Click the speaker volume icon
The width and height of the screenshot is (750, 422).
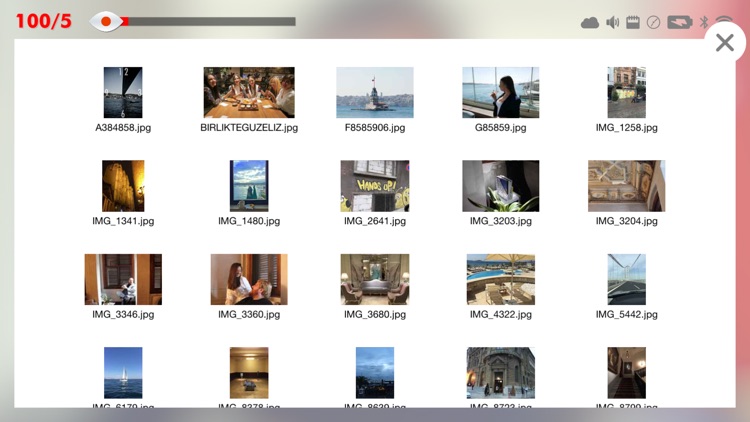coord(612,22)
